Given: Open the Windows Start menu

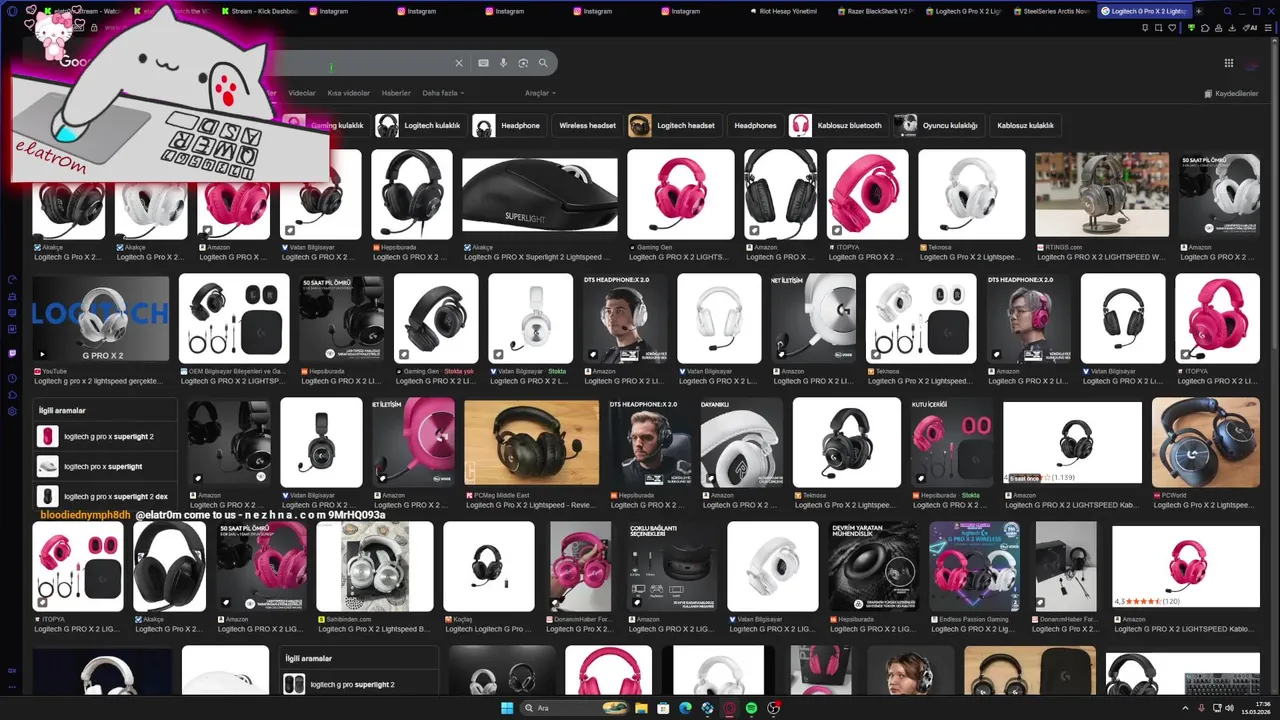Looking at the screenshot, I should click(507, 708).
